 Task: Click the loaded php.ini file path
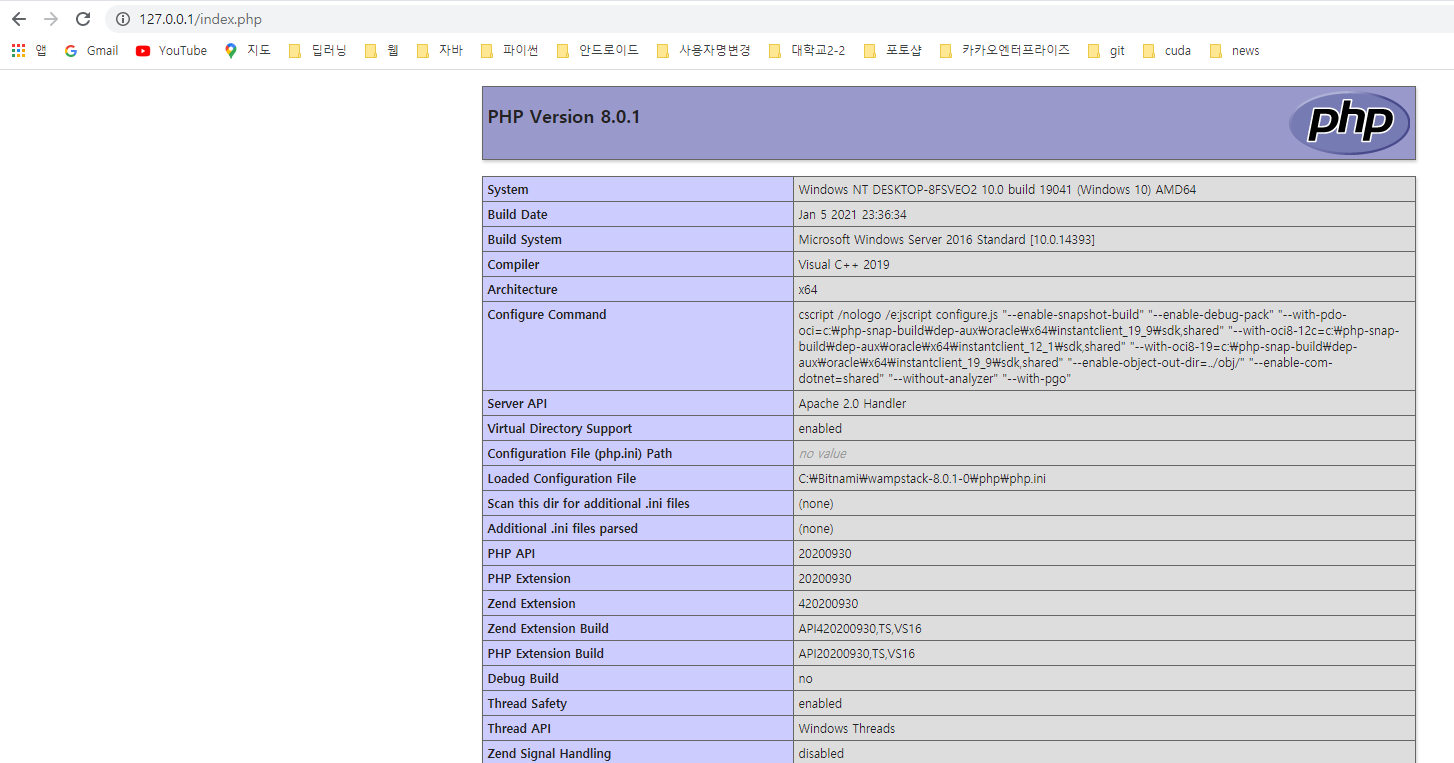tap(922, 479)
